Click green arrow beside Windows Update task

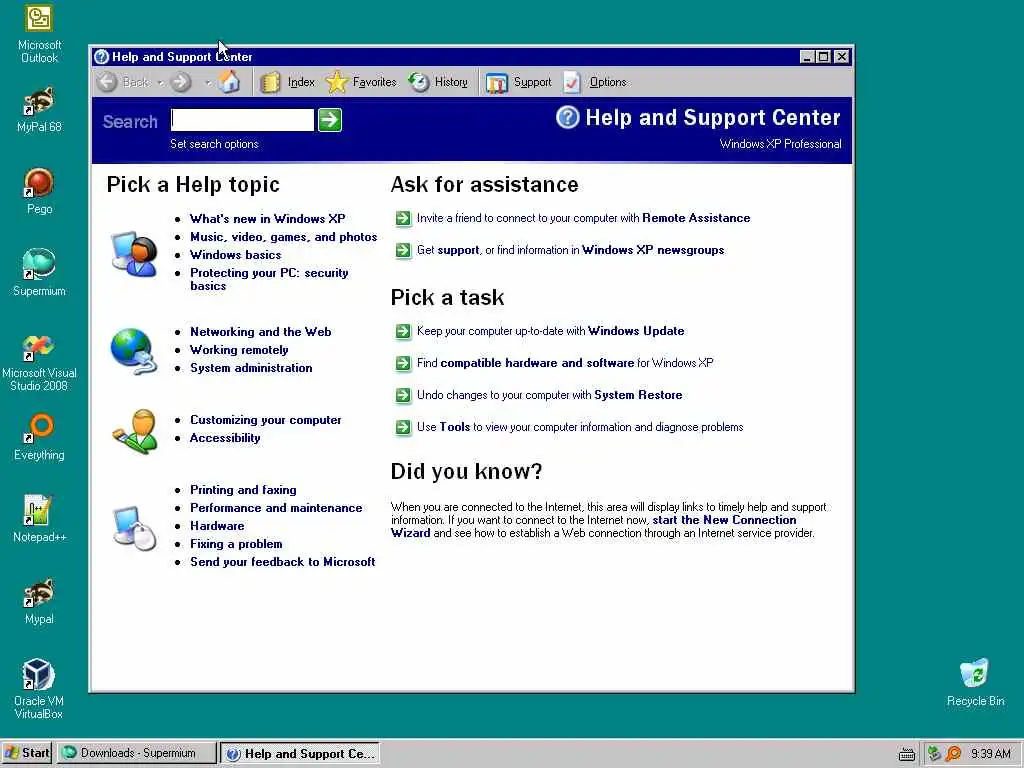[404, 331]
